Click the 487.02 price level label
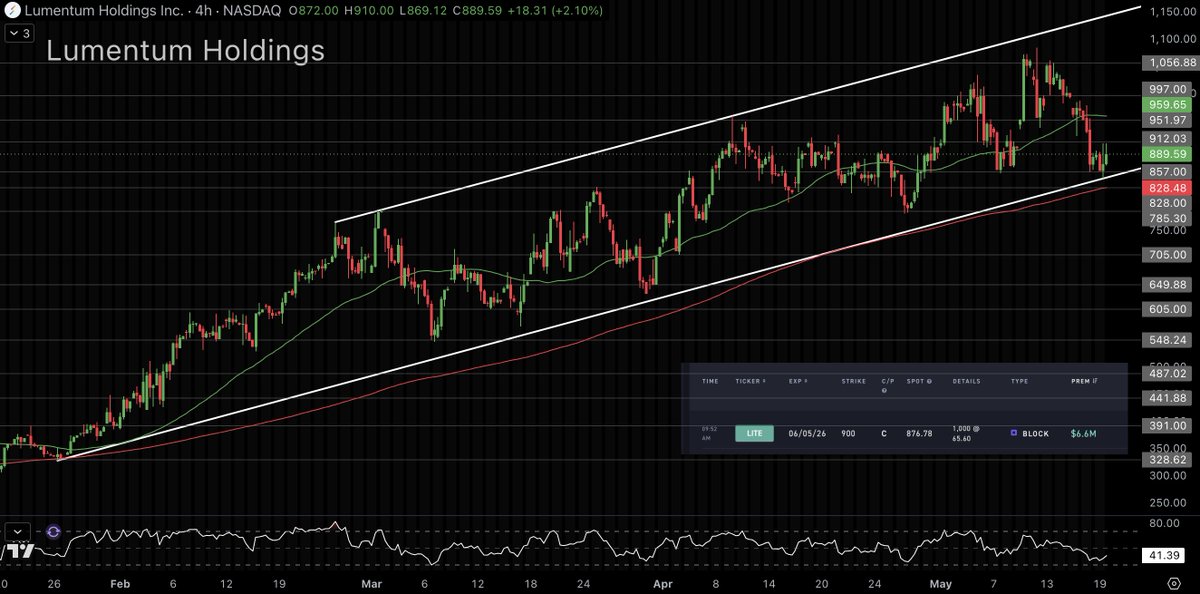The width and height of the screenshot is (1200, 594). 1167,373
